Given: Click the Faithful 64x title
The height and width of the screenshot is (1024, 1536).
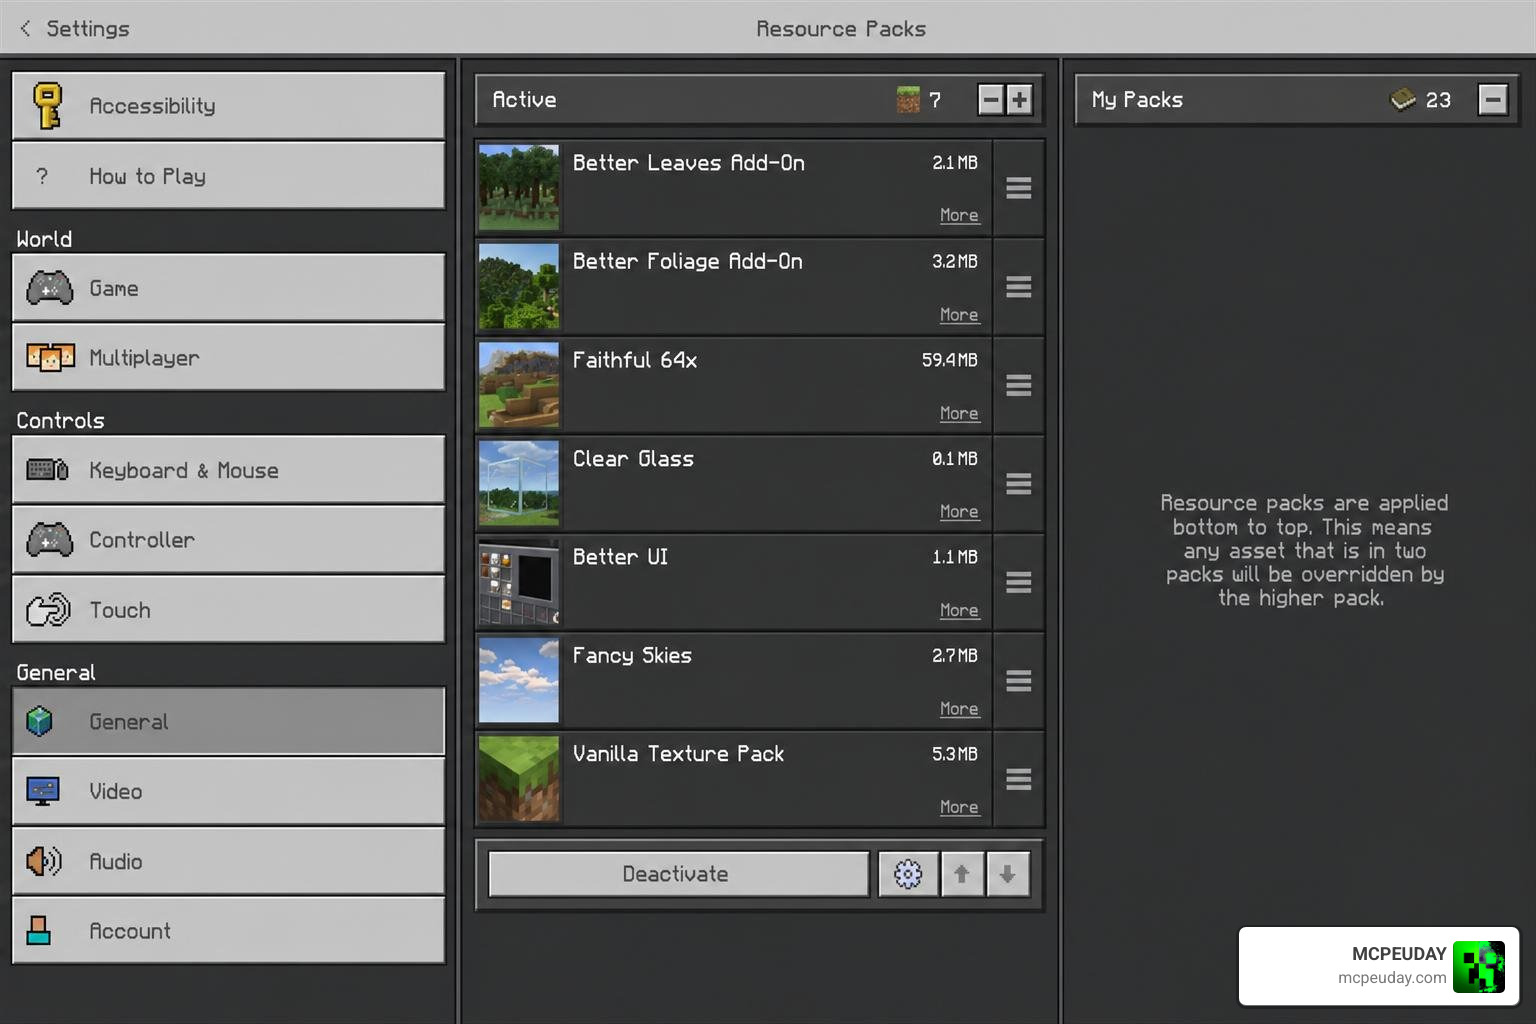Looking at the screenshot, I should point(635,360).
